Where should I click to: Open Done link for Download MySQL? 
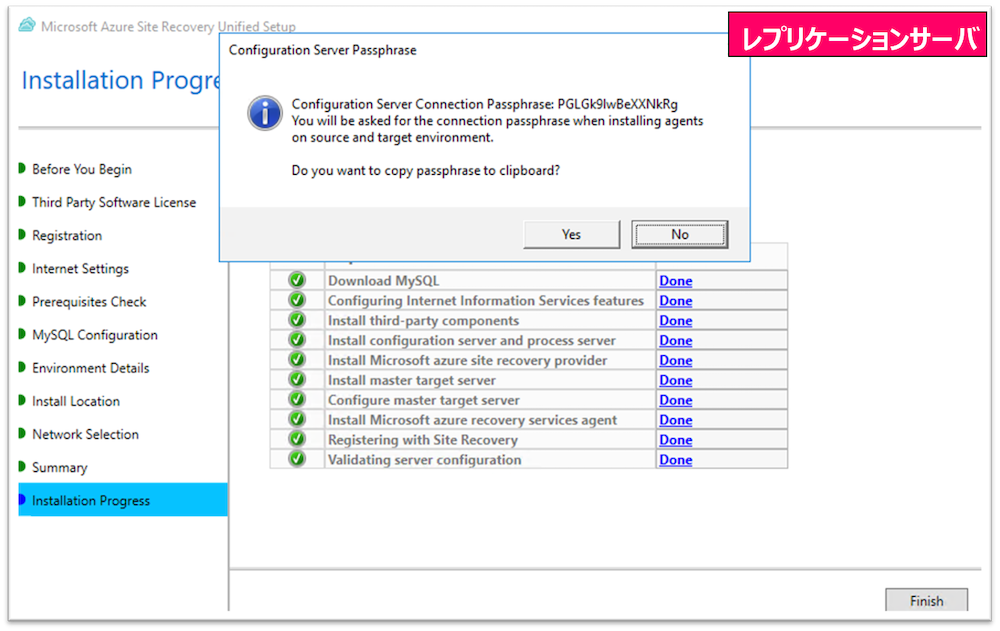(675, 281)
